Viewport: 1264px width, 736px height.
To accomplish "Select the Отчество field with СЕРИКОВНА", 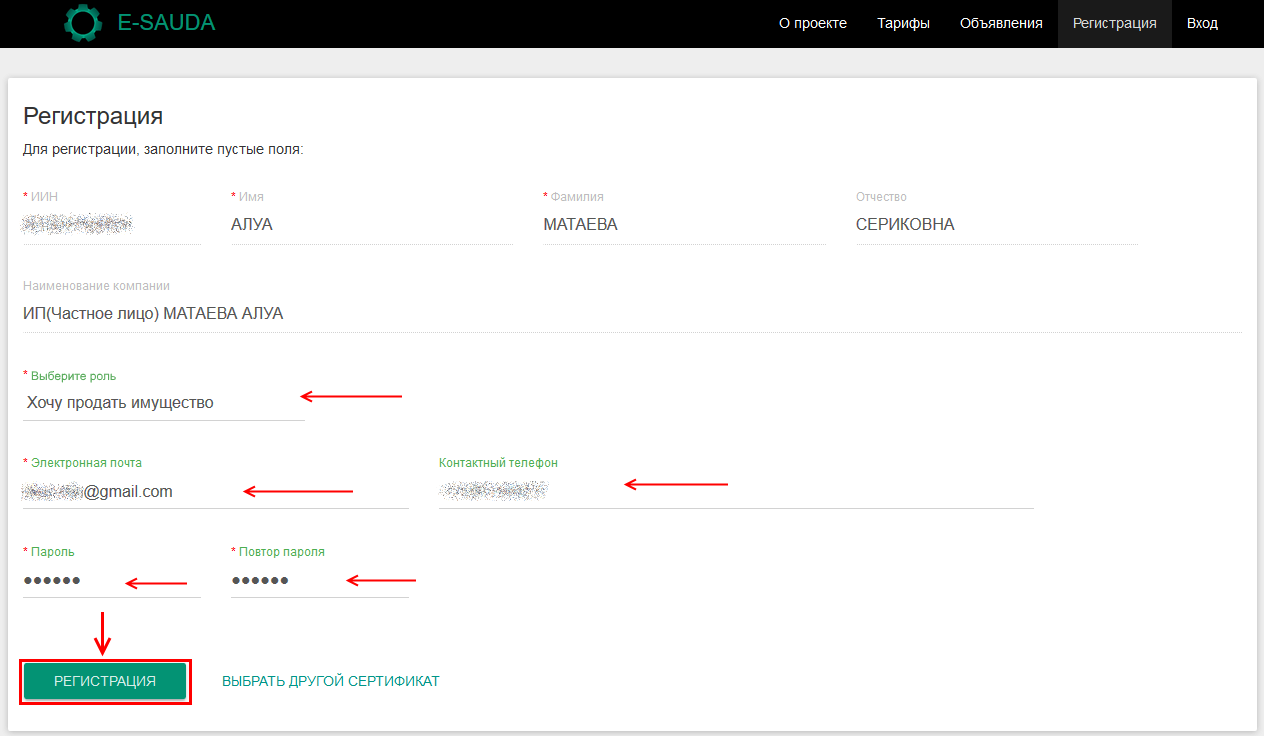I will coord(995,225).
